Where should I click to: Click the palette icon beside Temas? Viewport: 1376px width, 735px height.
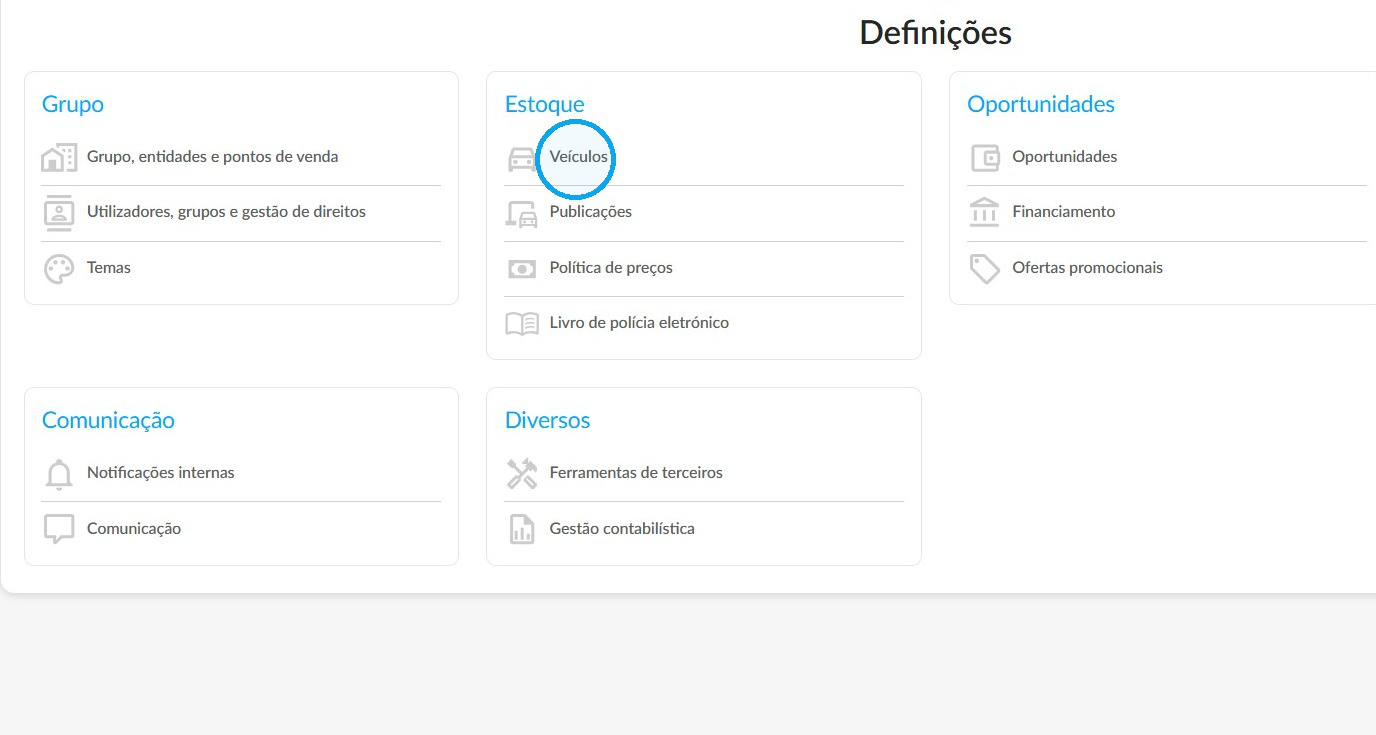(x=59, y=269)
